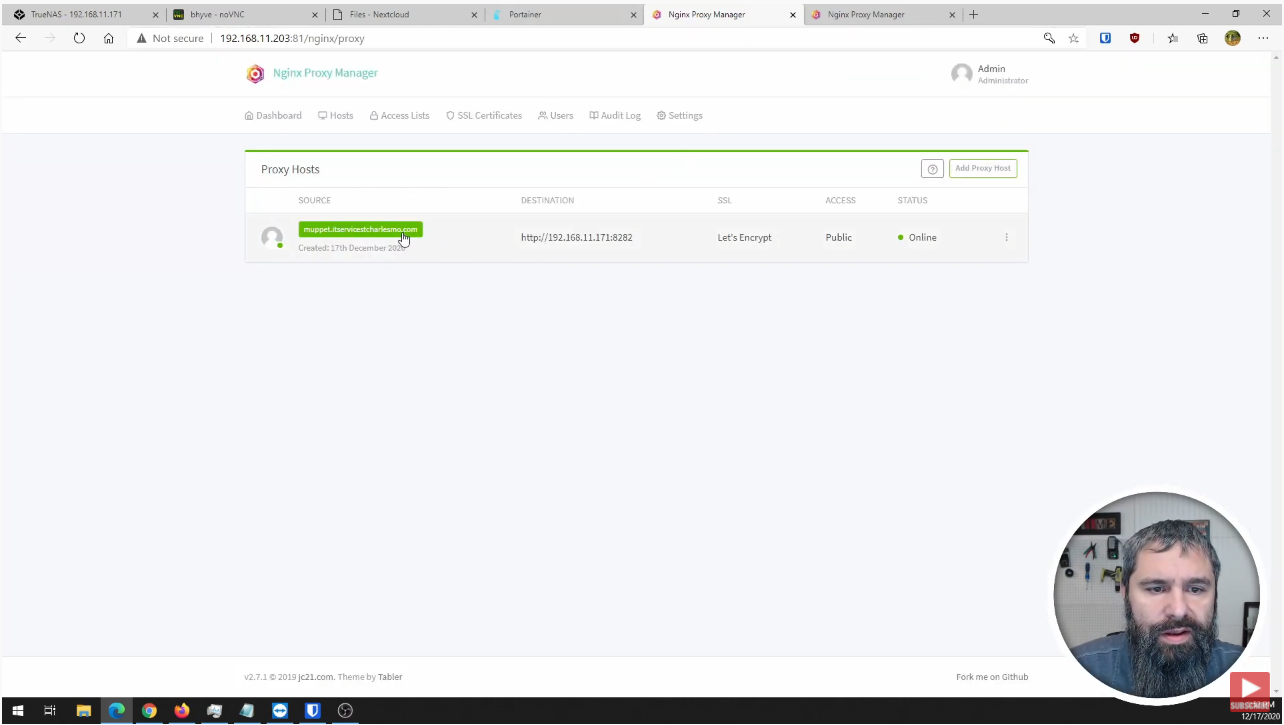Open the Windows Start menu
This screenshot has width=1284, height=725.
(x=17, y=711)
